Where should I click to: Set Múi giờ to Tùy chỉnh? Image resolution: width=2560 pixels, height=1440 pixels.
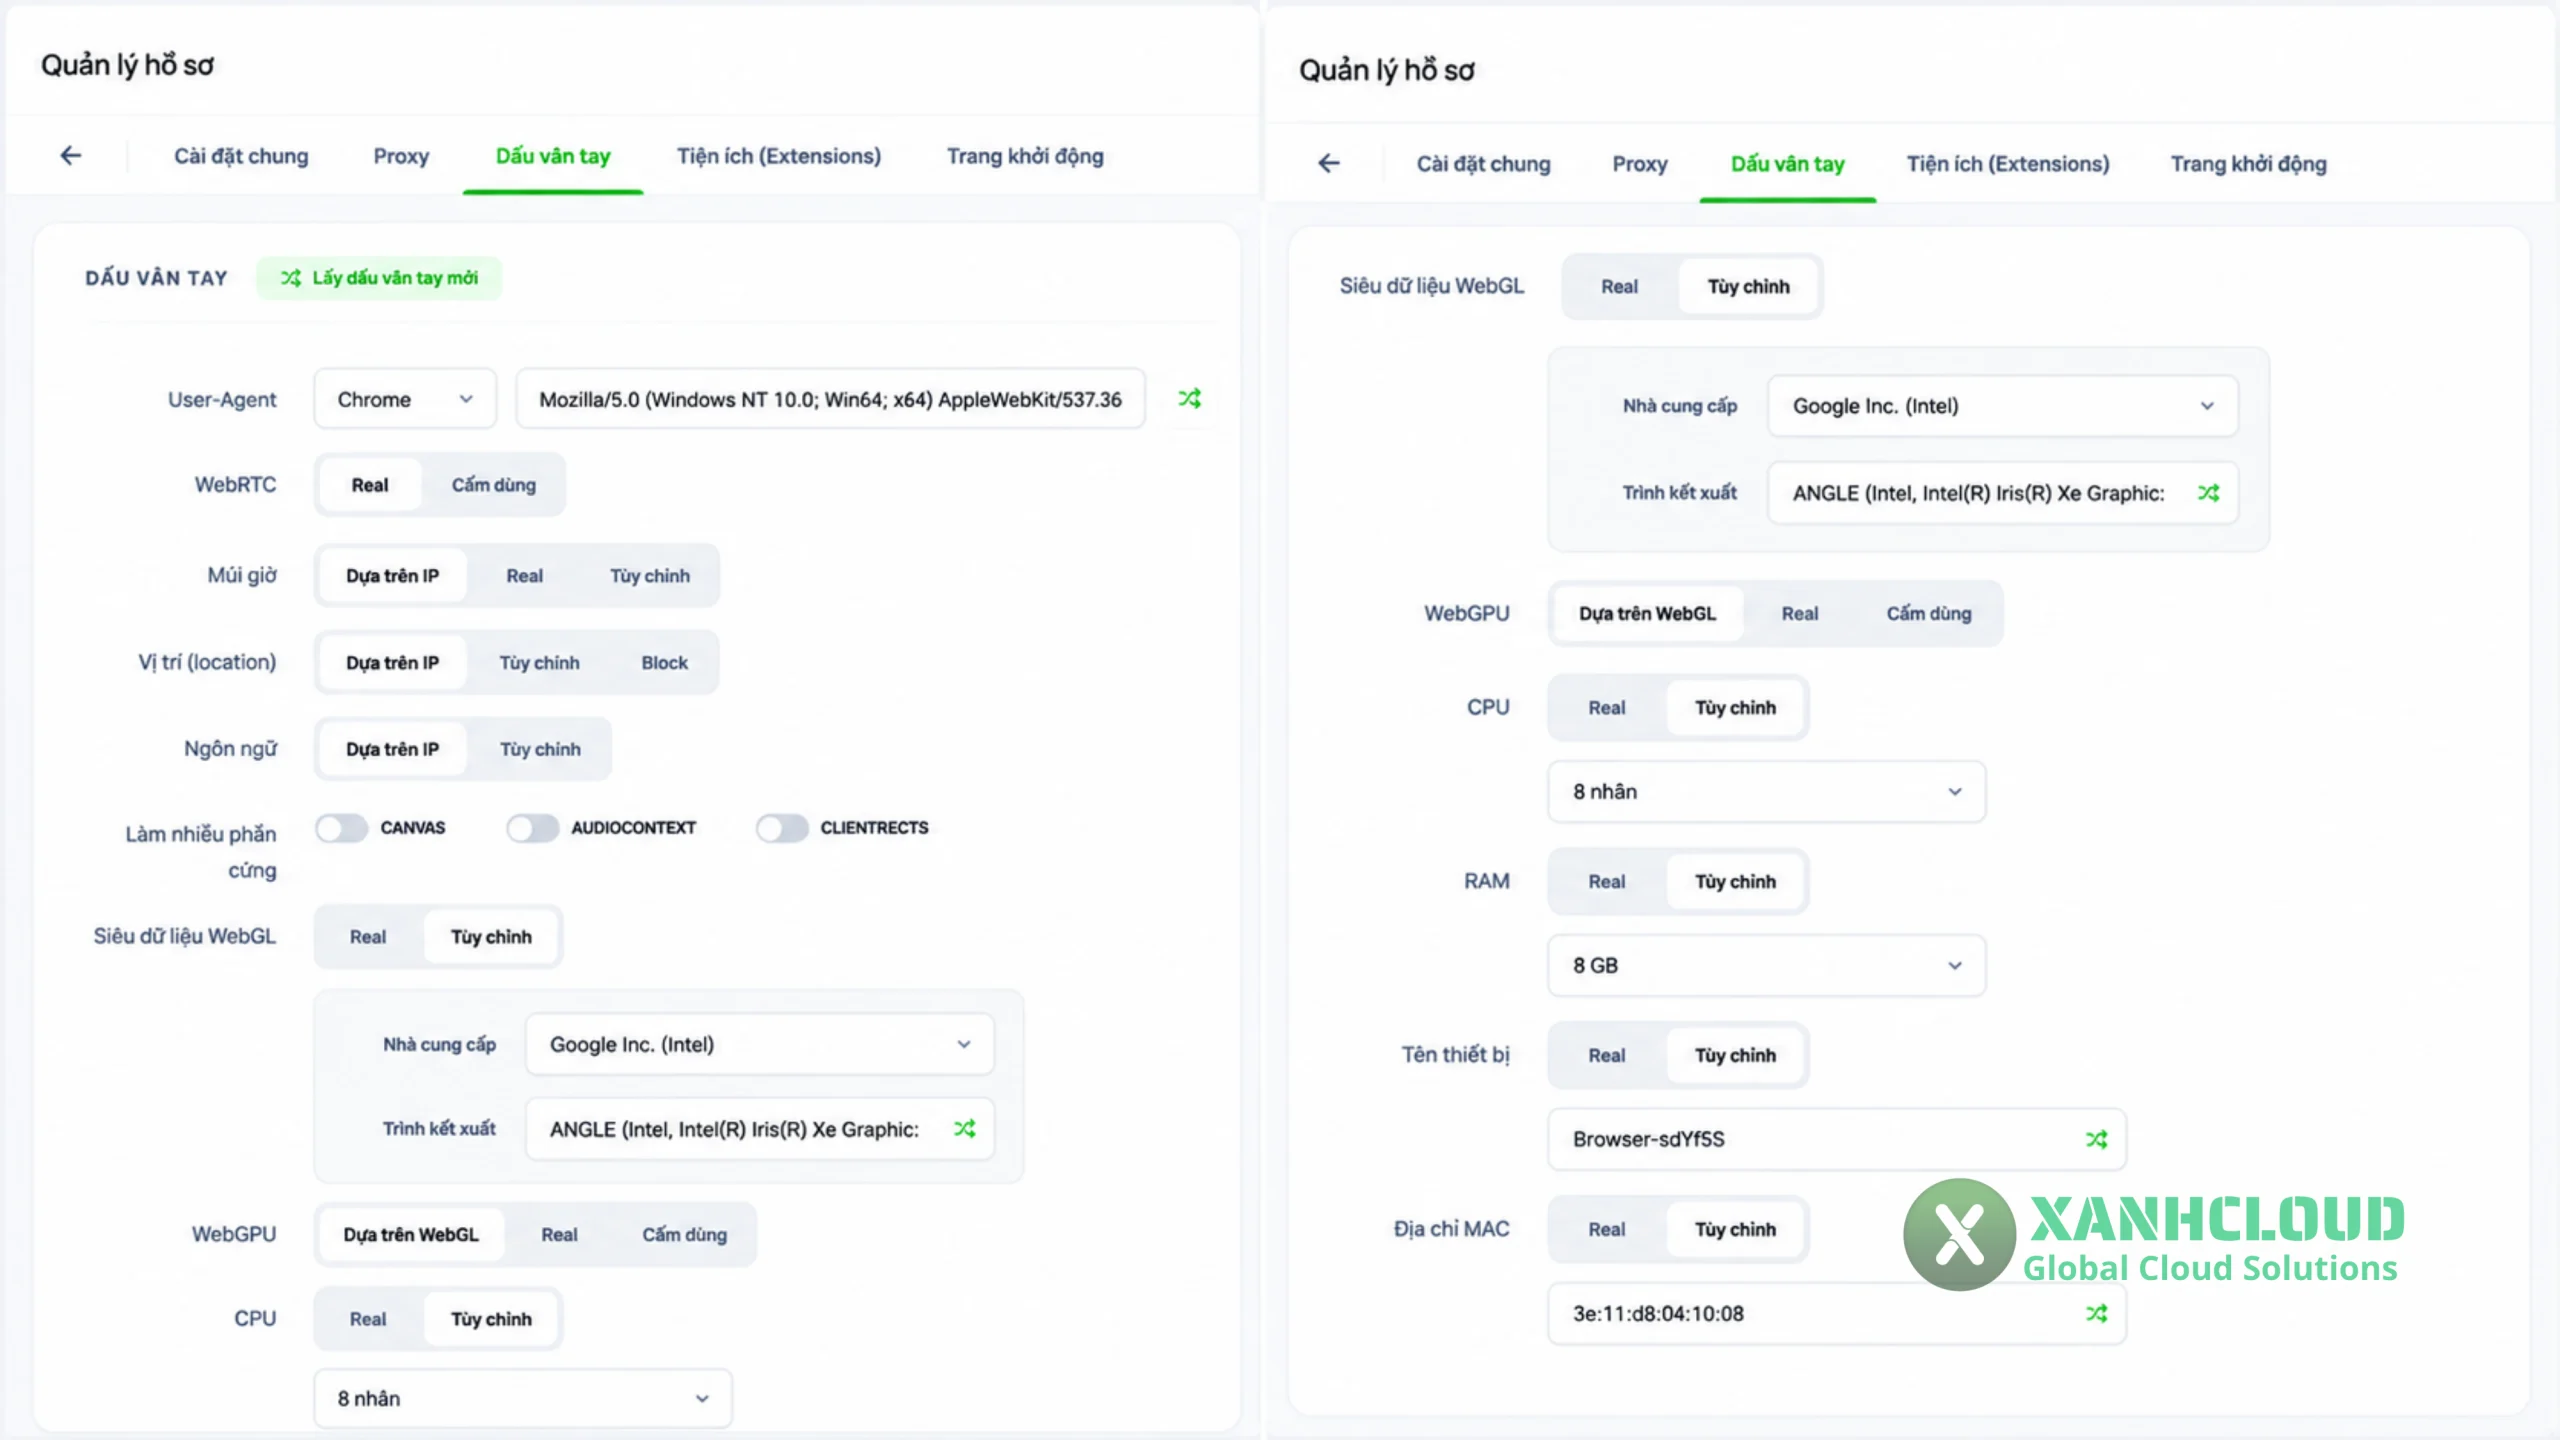click(650, 576)
